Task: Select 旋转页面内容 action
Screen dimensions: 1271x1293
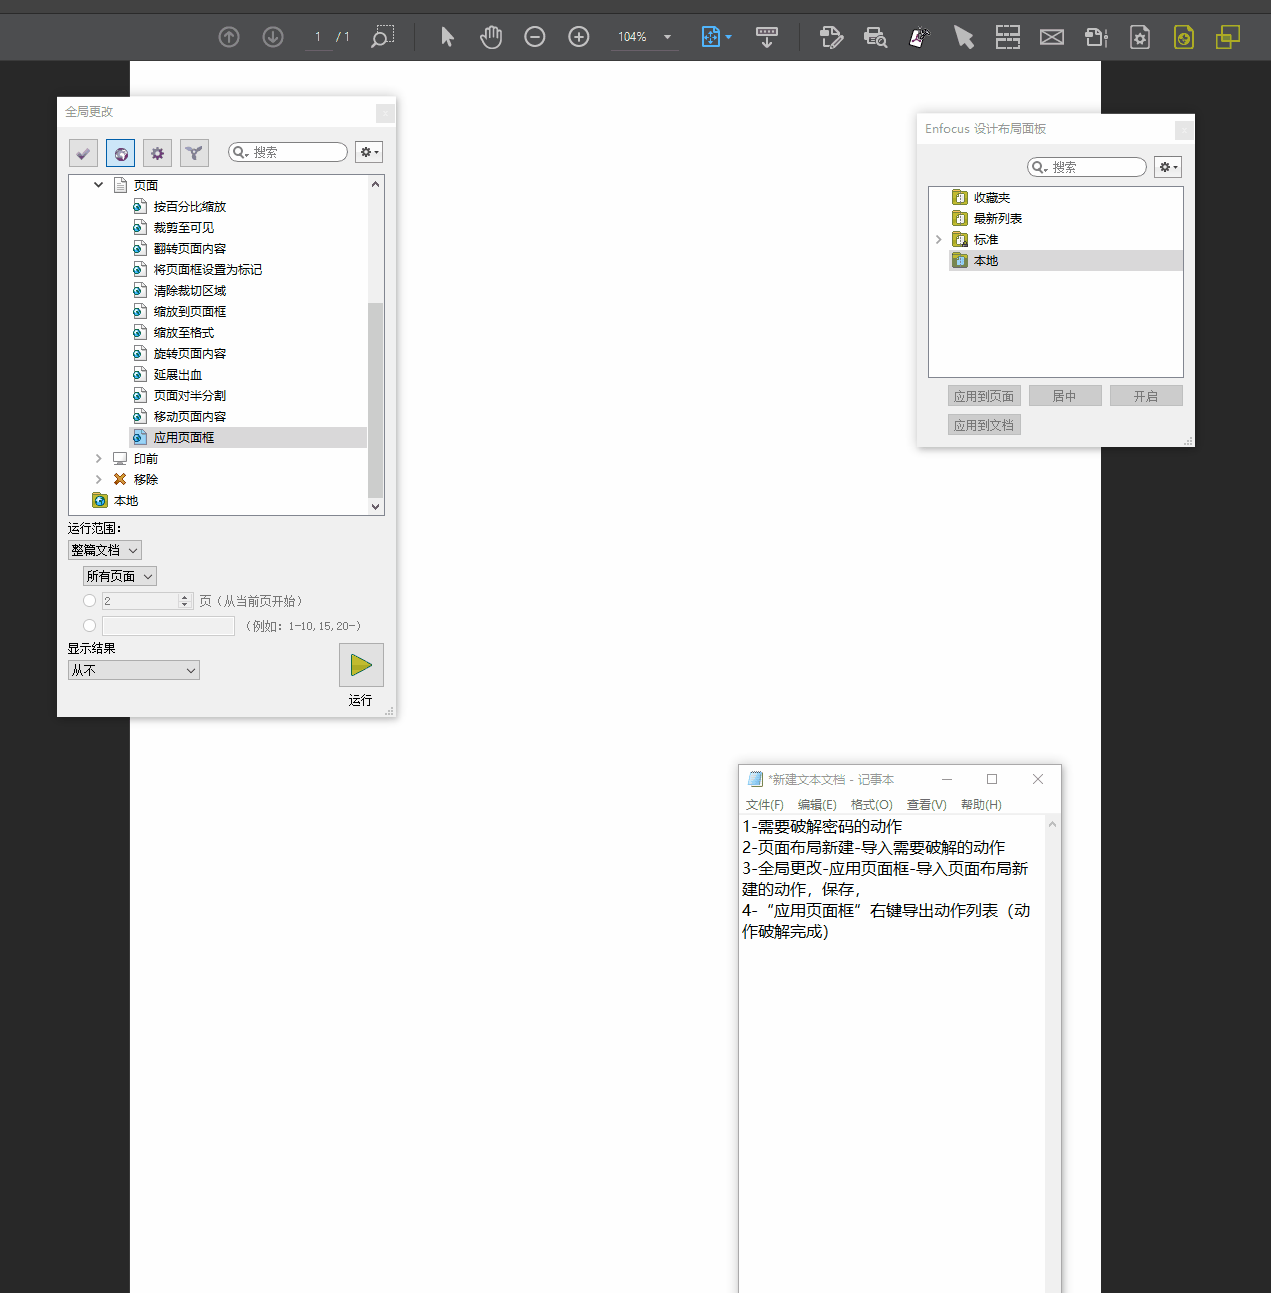Action: pos(190,353)
